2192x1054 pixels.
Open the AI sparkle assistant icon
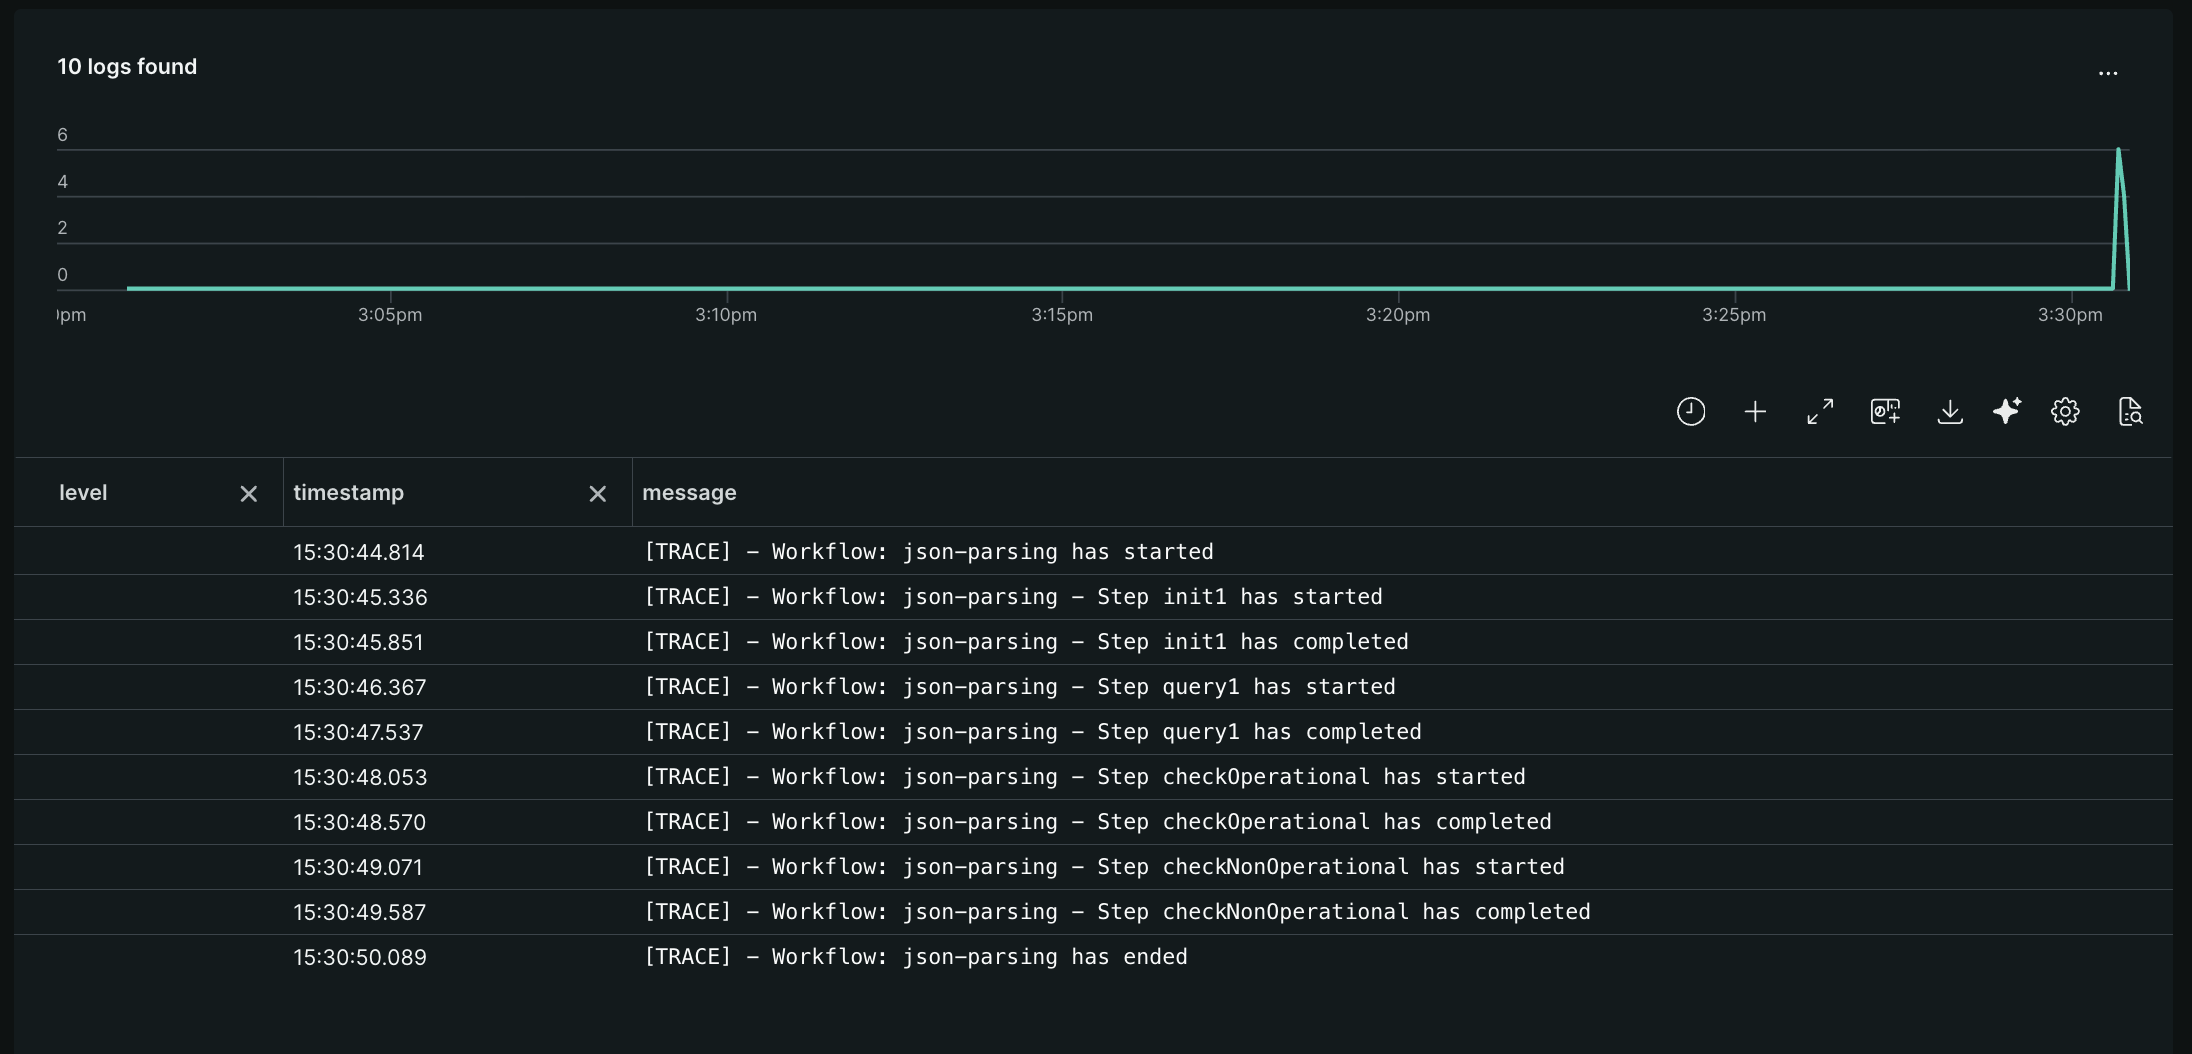tap(2006, 411)
